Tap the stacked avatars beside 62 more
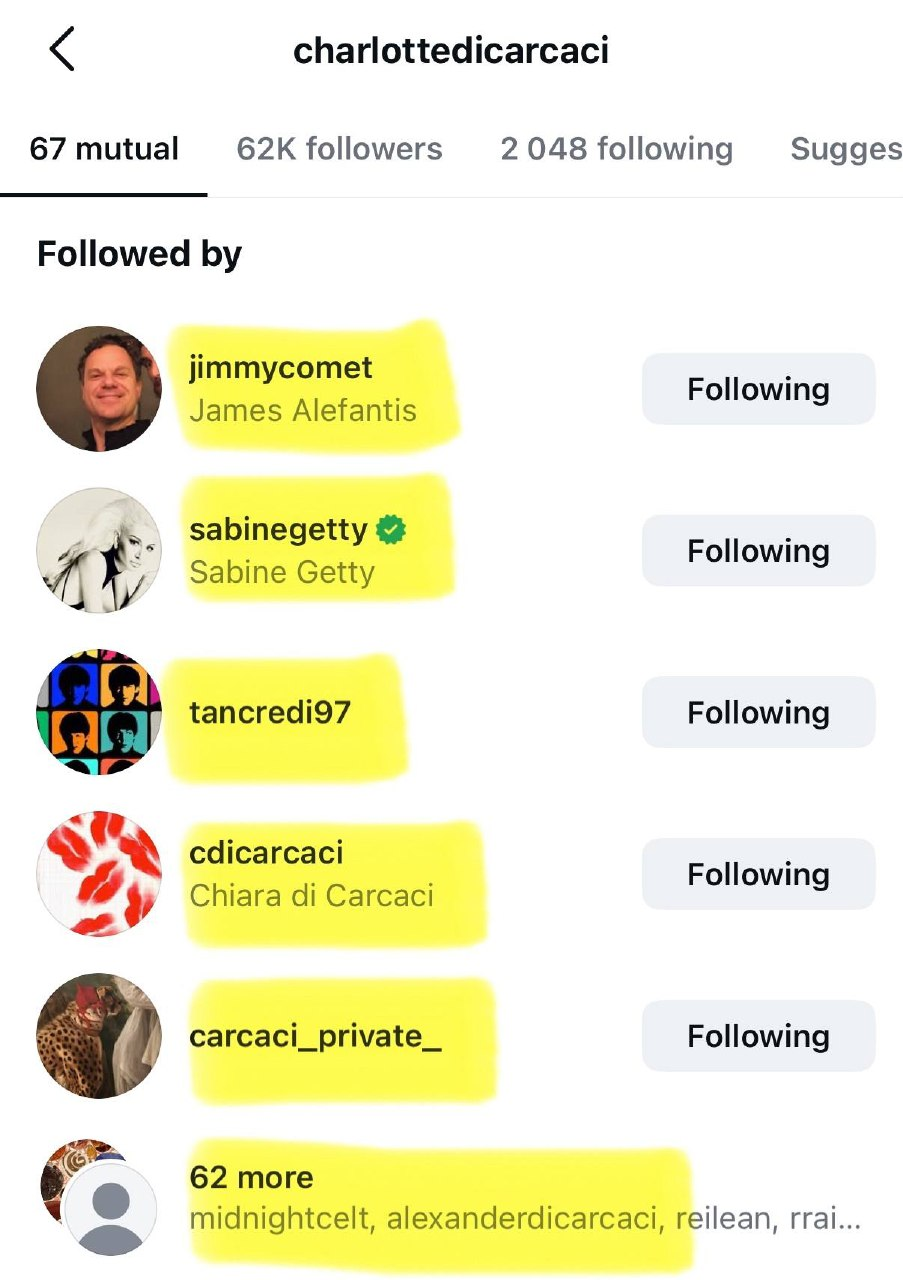 pos(98,1196)
